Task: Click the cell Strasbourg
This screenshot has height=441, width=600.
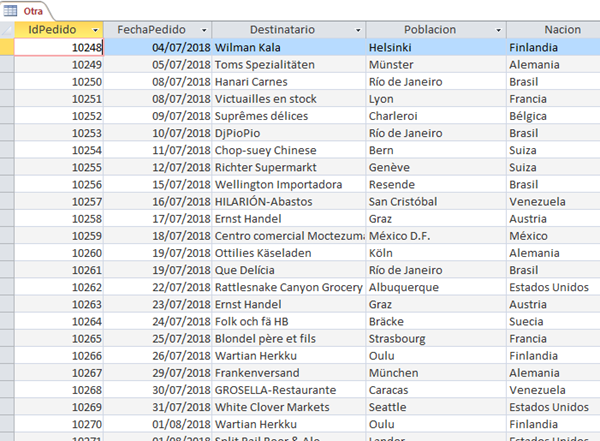Action: click(x=436, y=339)
